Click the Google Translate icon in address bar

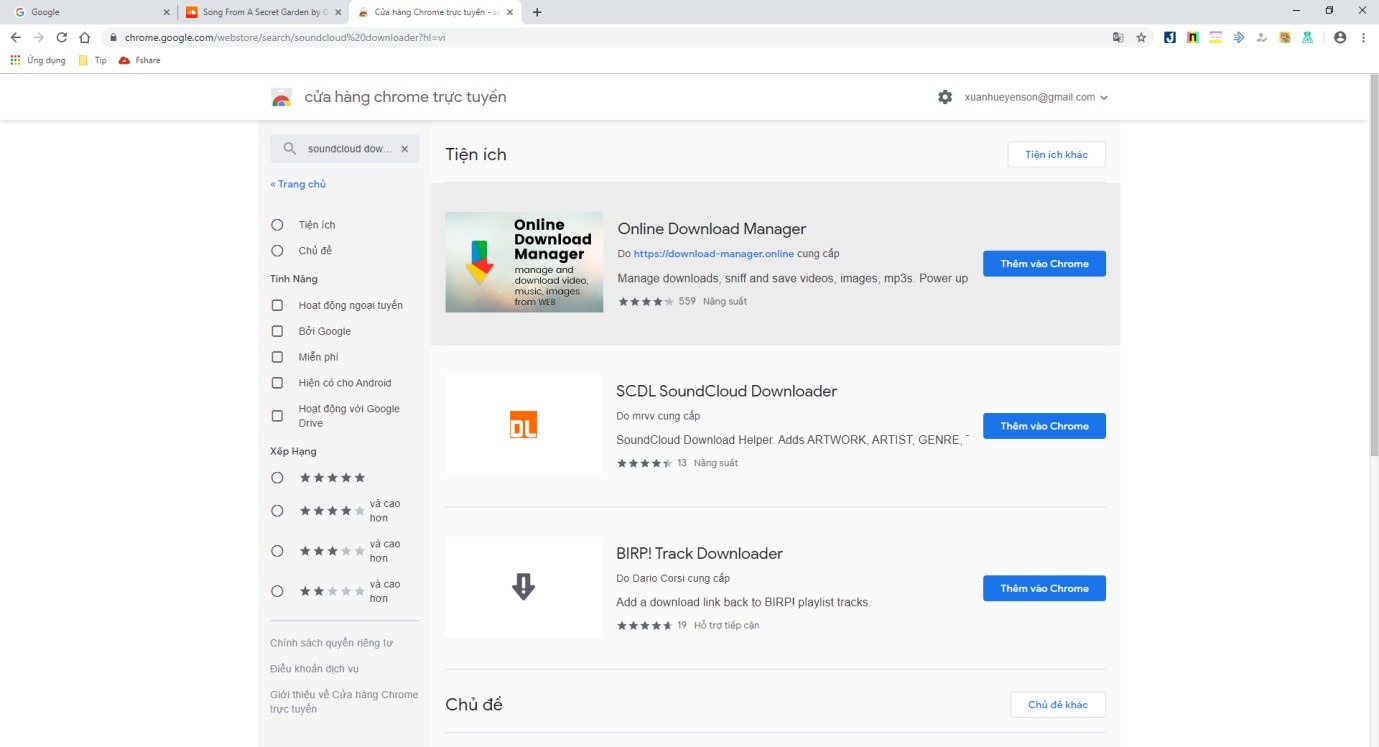pyautogui.click(x=1118, y=37)
